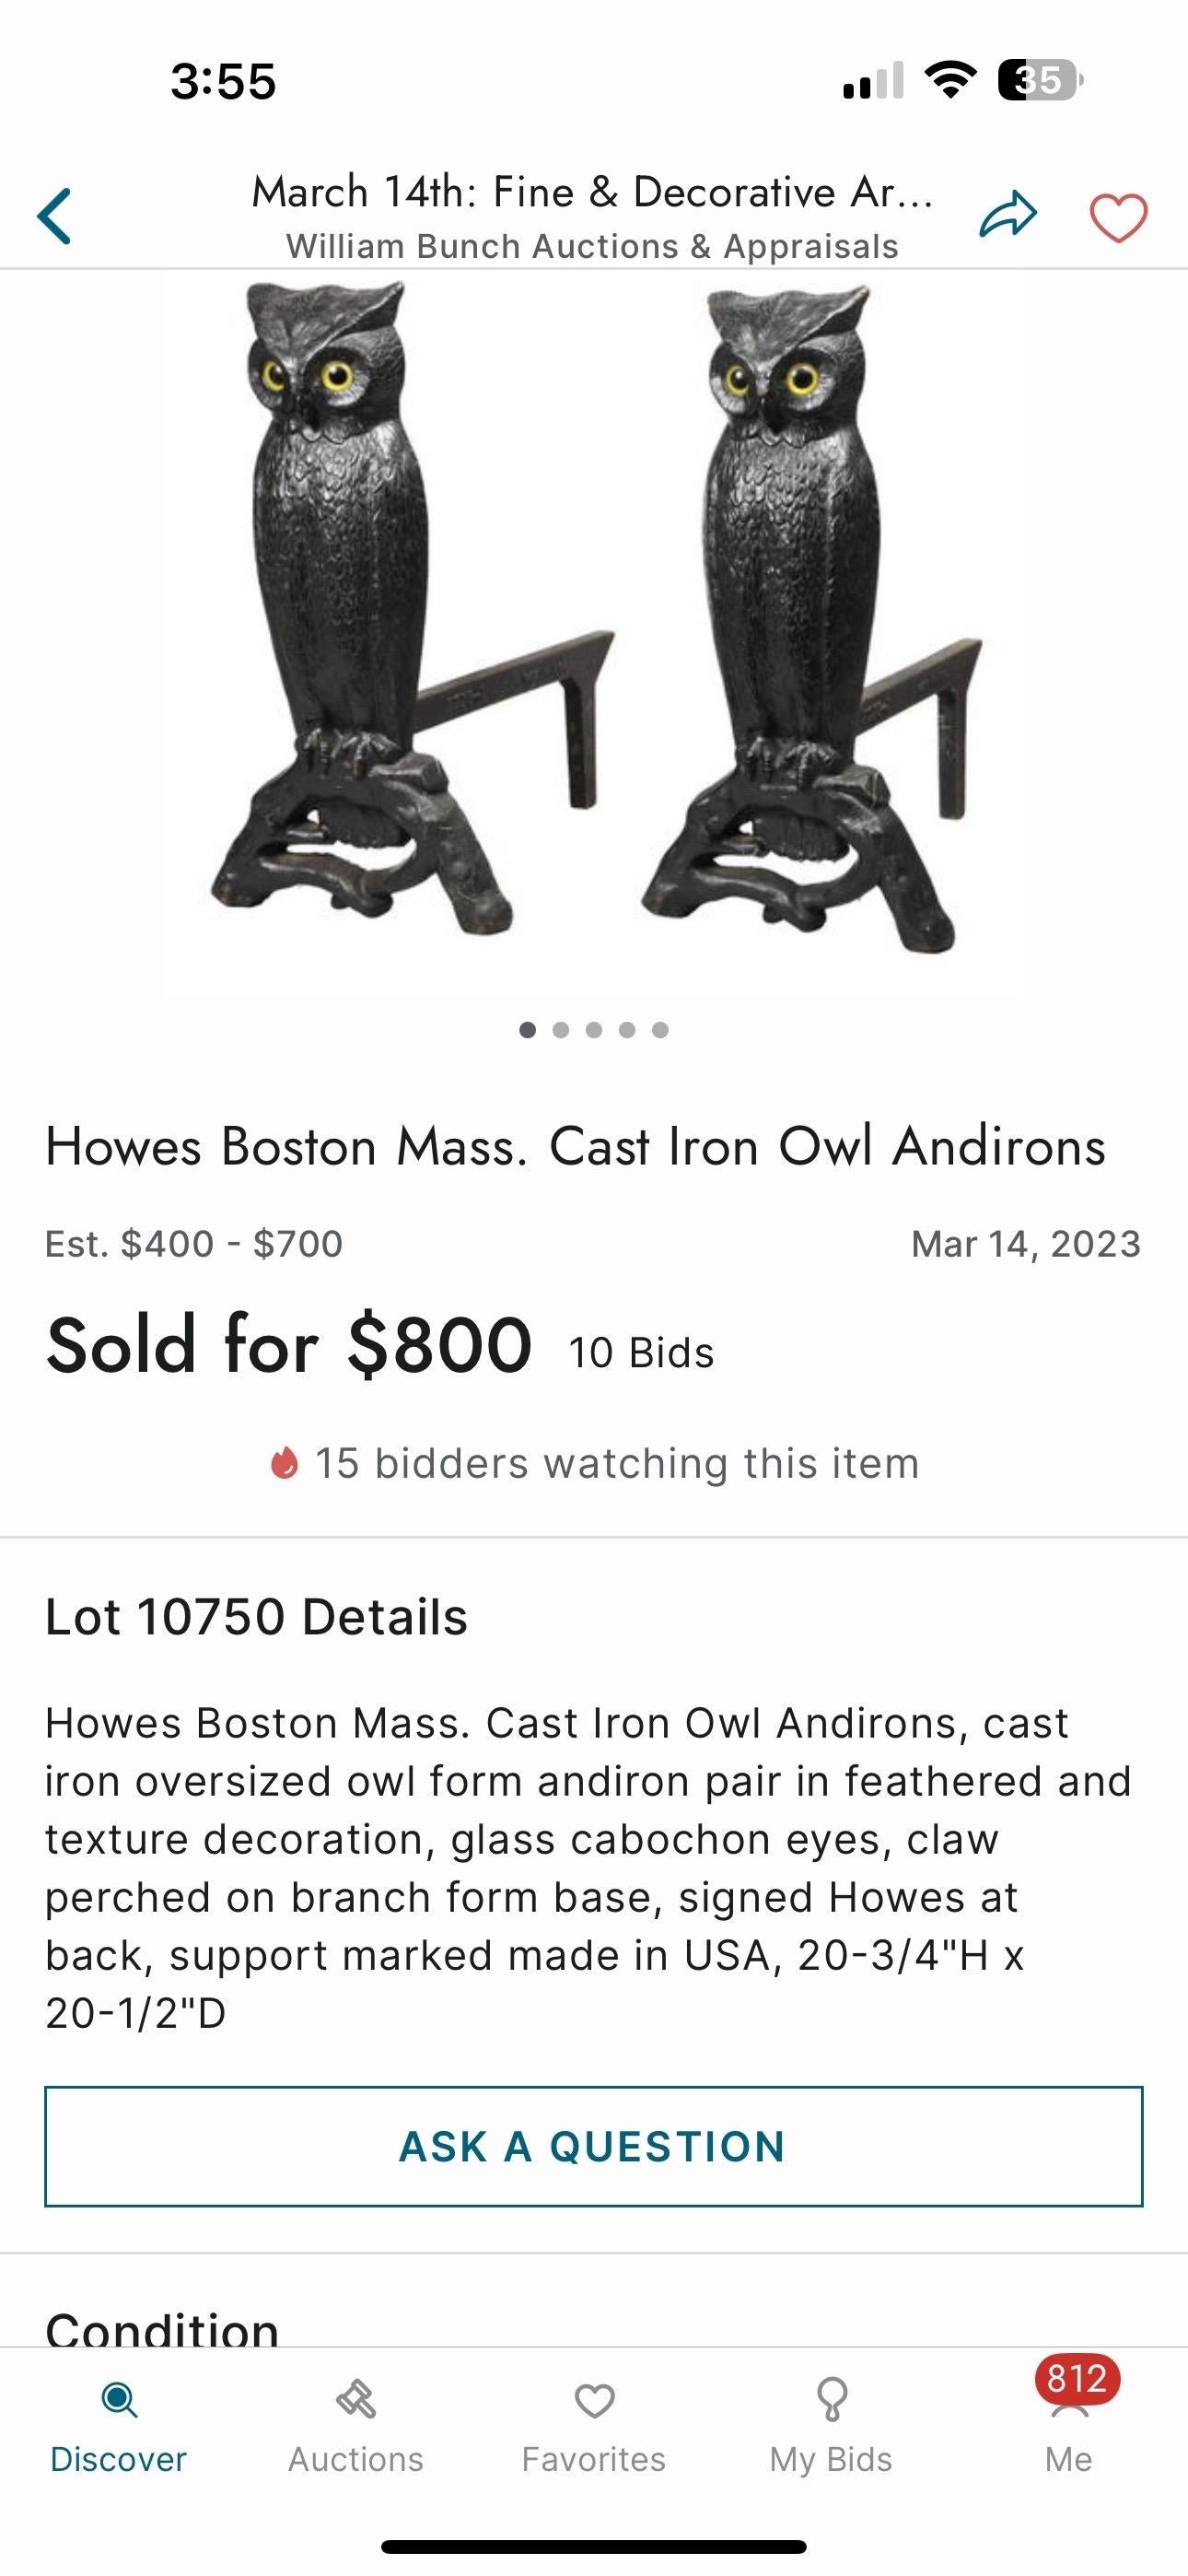Viewport: 1188px width, 2576px height.
Task: Tap the Condition section heading
Action: (x=162, y=2328)
